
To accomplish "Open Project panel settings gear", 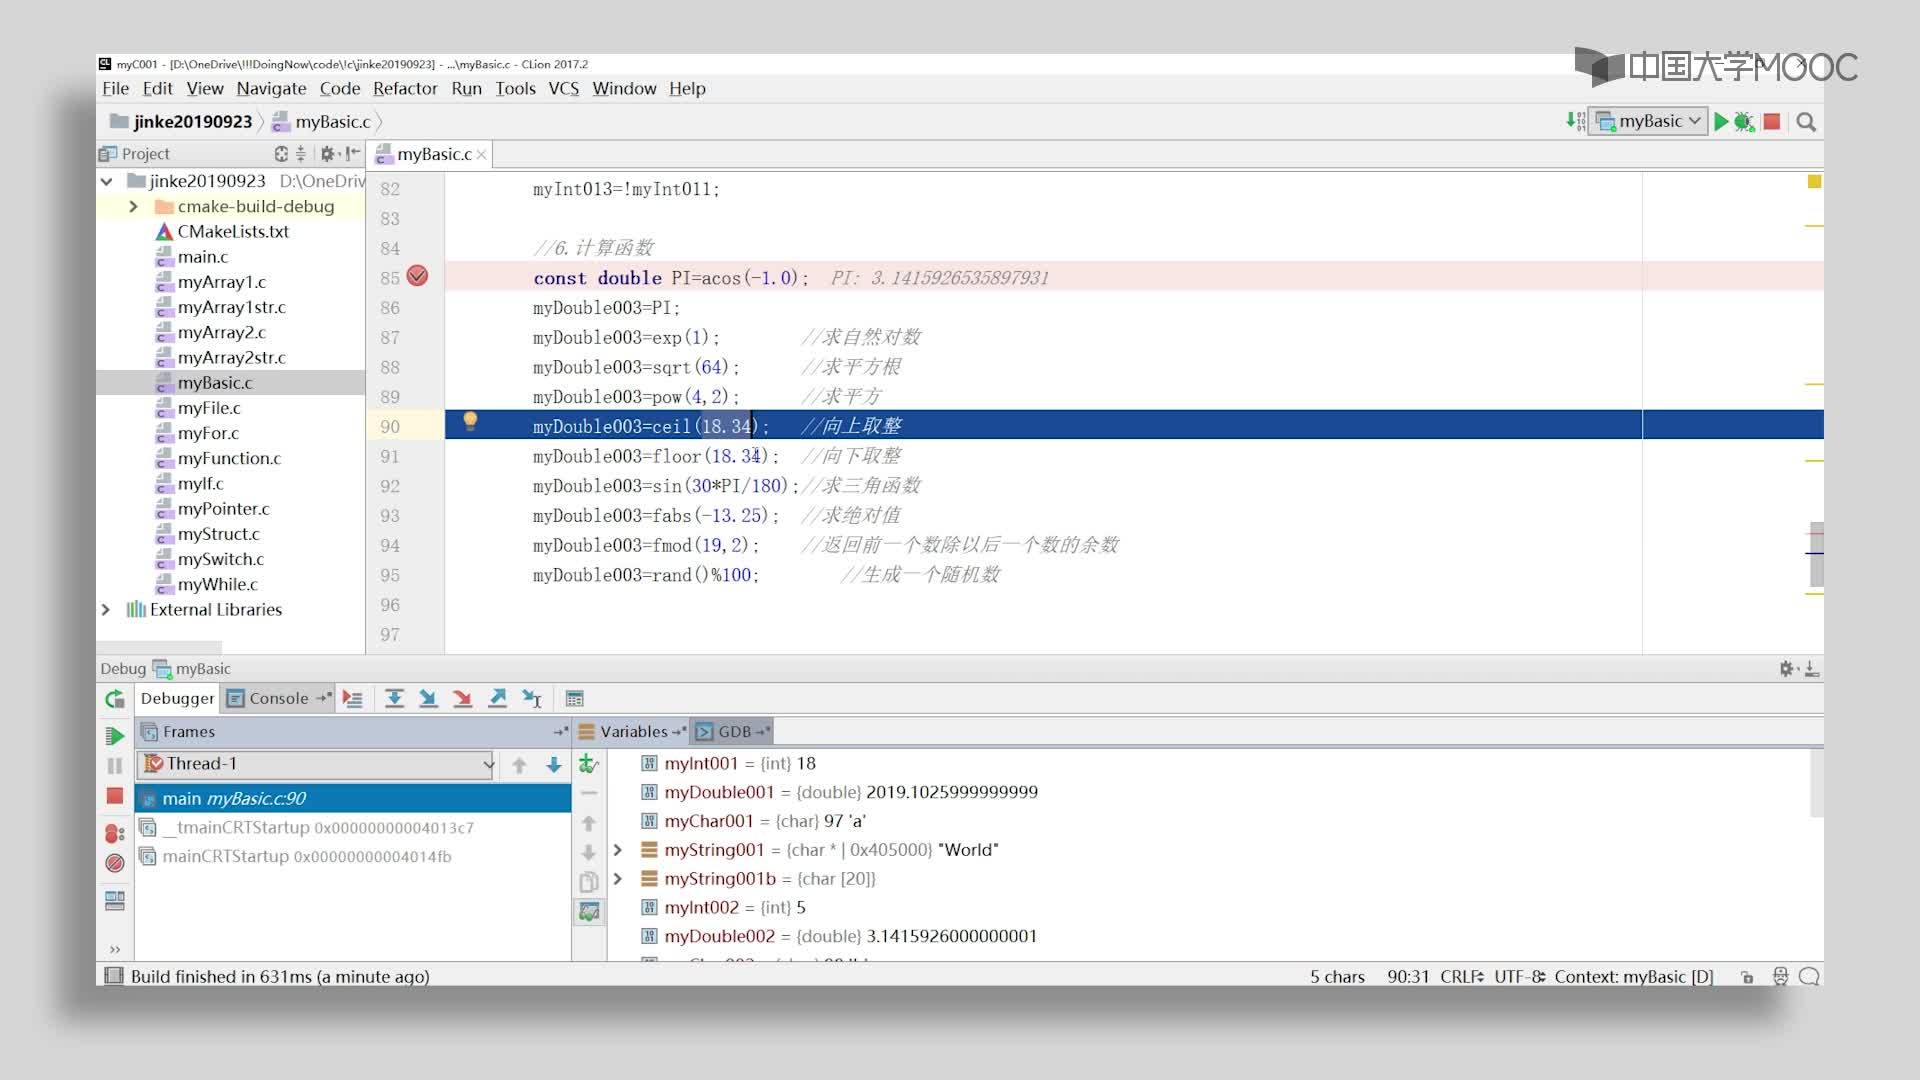I will click(x=327, y=154).
